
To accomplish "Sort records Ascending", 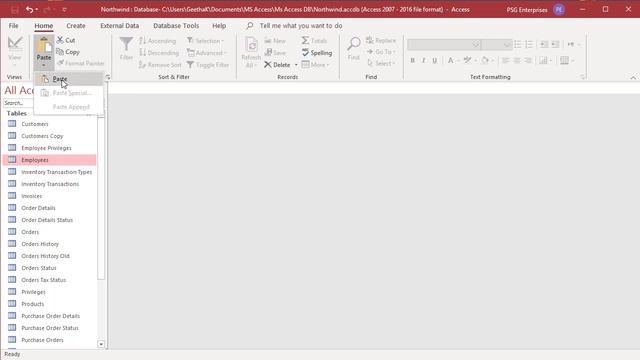I will click(x=158, y=41).
